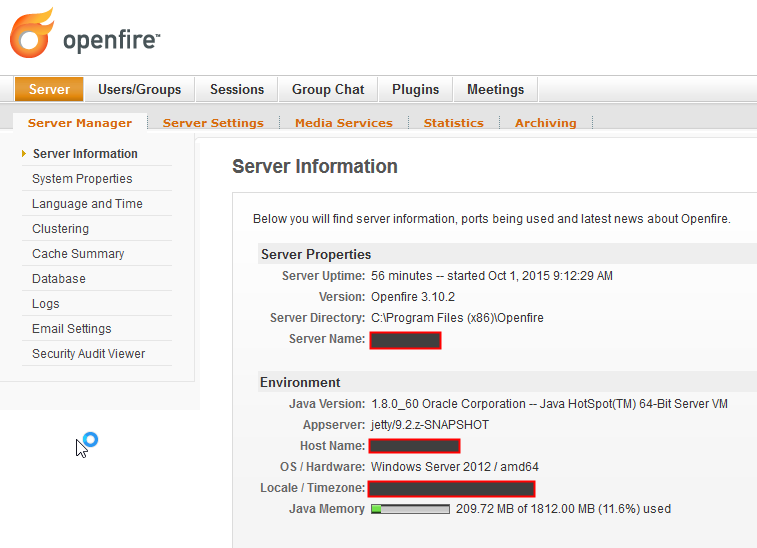Open System Properties in the sidebar
The image size is (757, 548).
coord(82,179)
